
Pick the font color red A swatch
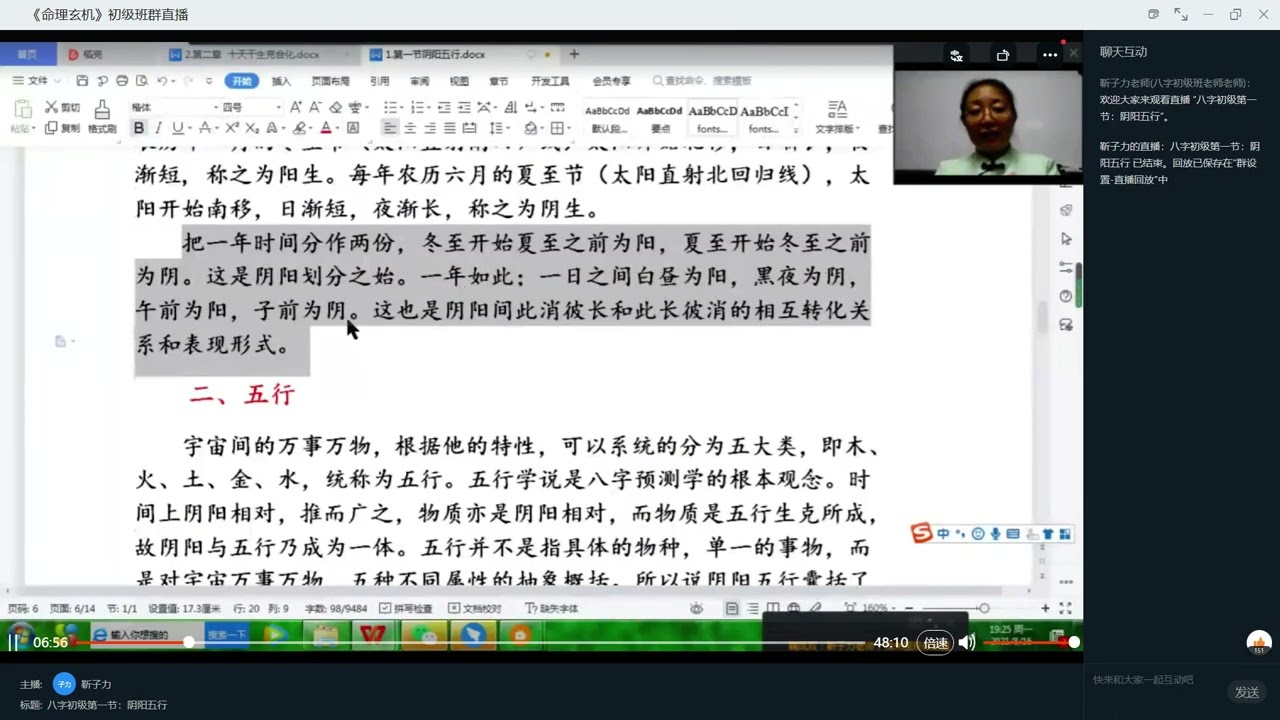[325, 128]
